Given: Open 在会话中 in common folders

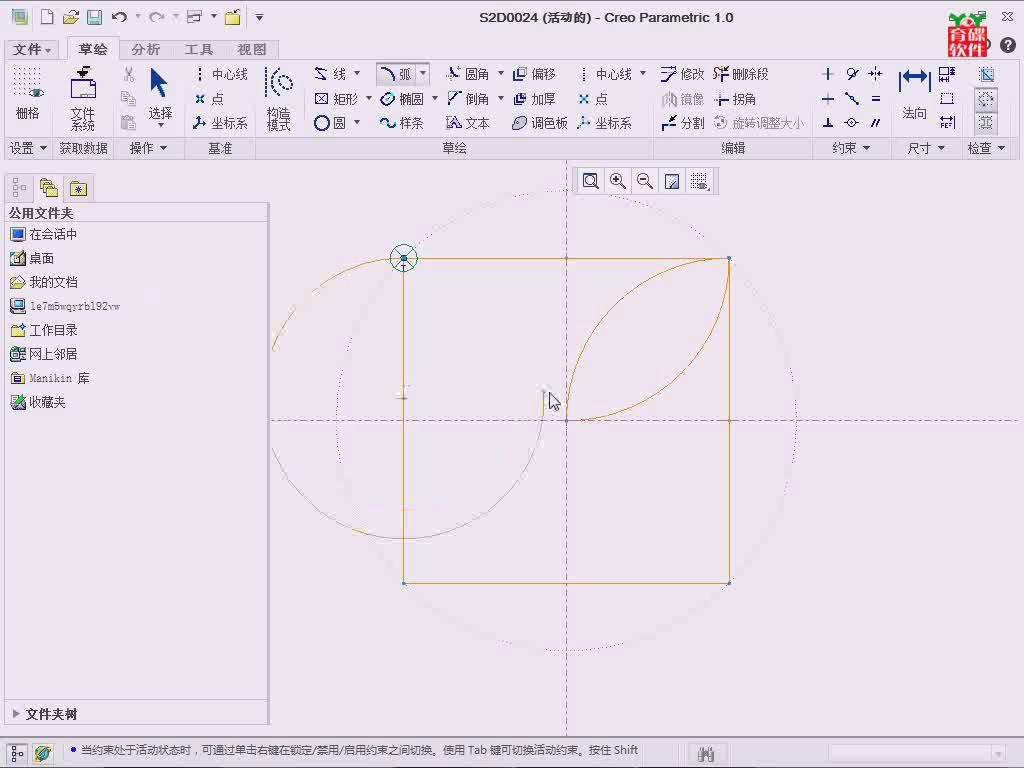Looking at the screenshot, I should pyautogui.click(x=44, y=234).
